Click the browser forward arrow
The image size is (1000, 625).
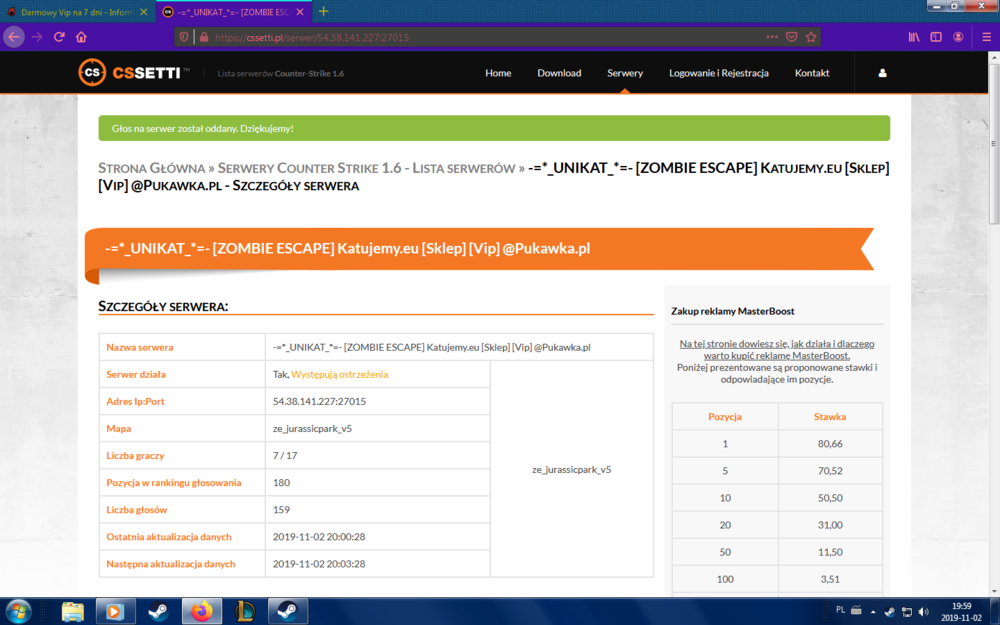click(x=37, y=37)
